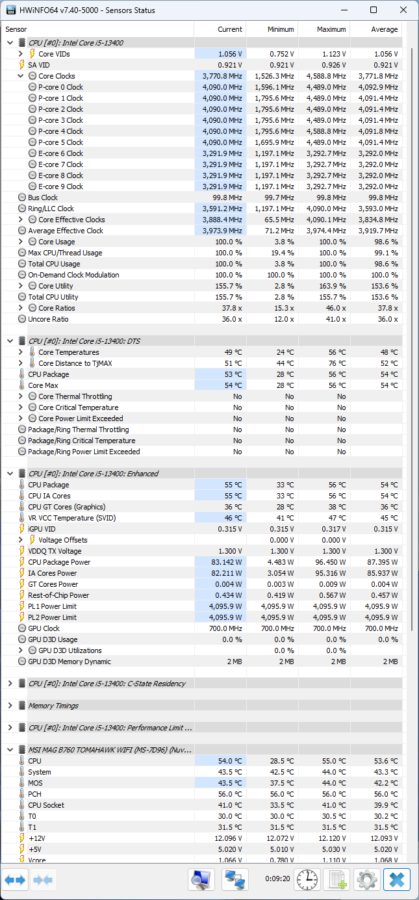Viewport: 419px width, 900px height.
Task: Reset timer using the clock icon
Action: (308, 879)
